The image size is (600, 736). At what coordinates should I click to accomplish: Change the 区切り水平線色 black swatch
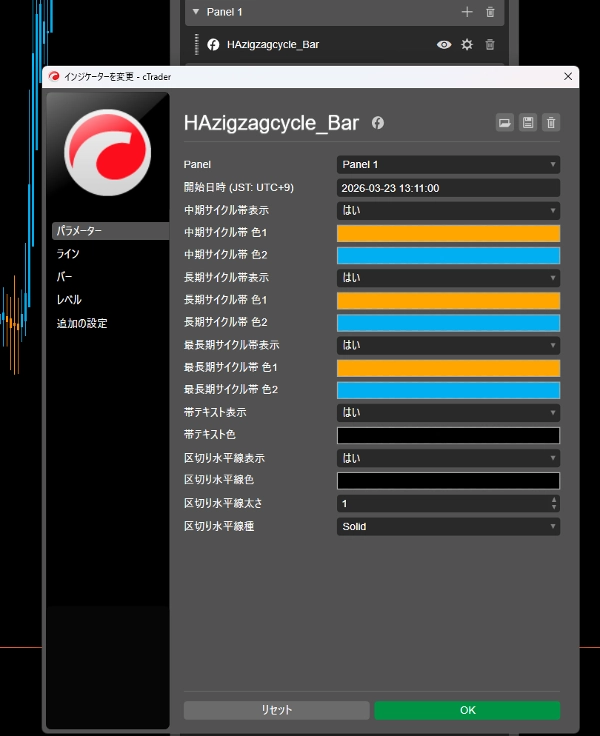click(x=448, y=481)
